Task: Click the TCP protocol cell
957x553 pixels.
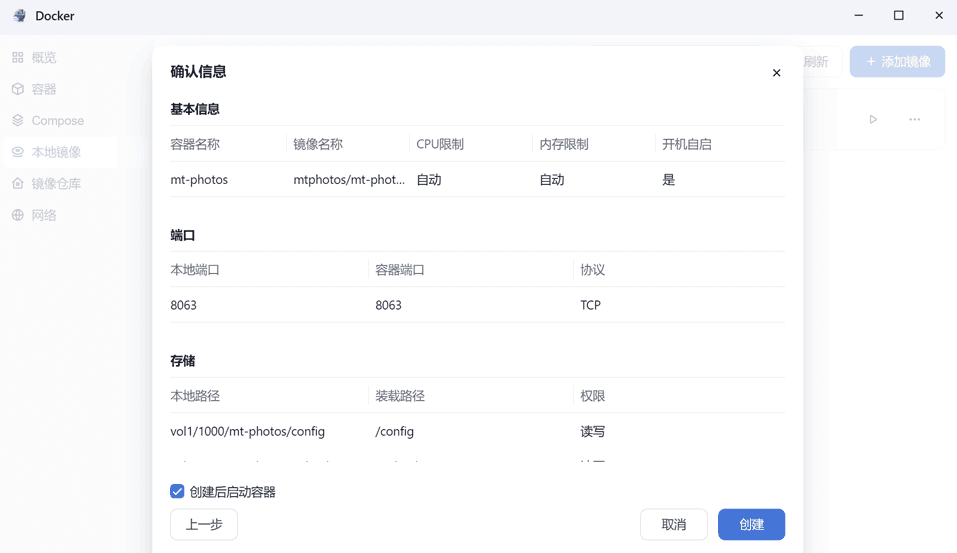Action: [590, 305]
